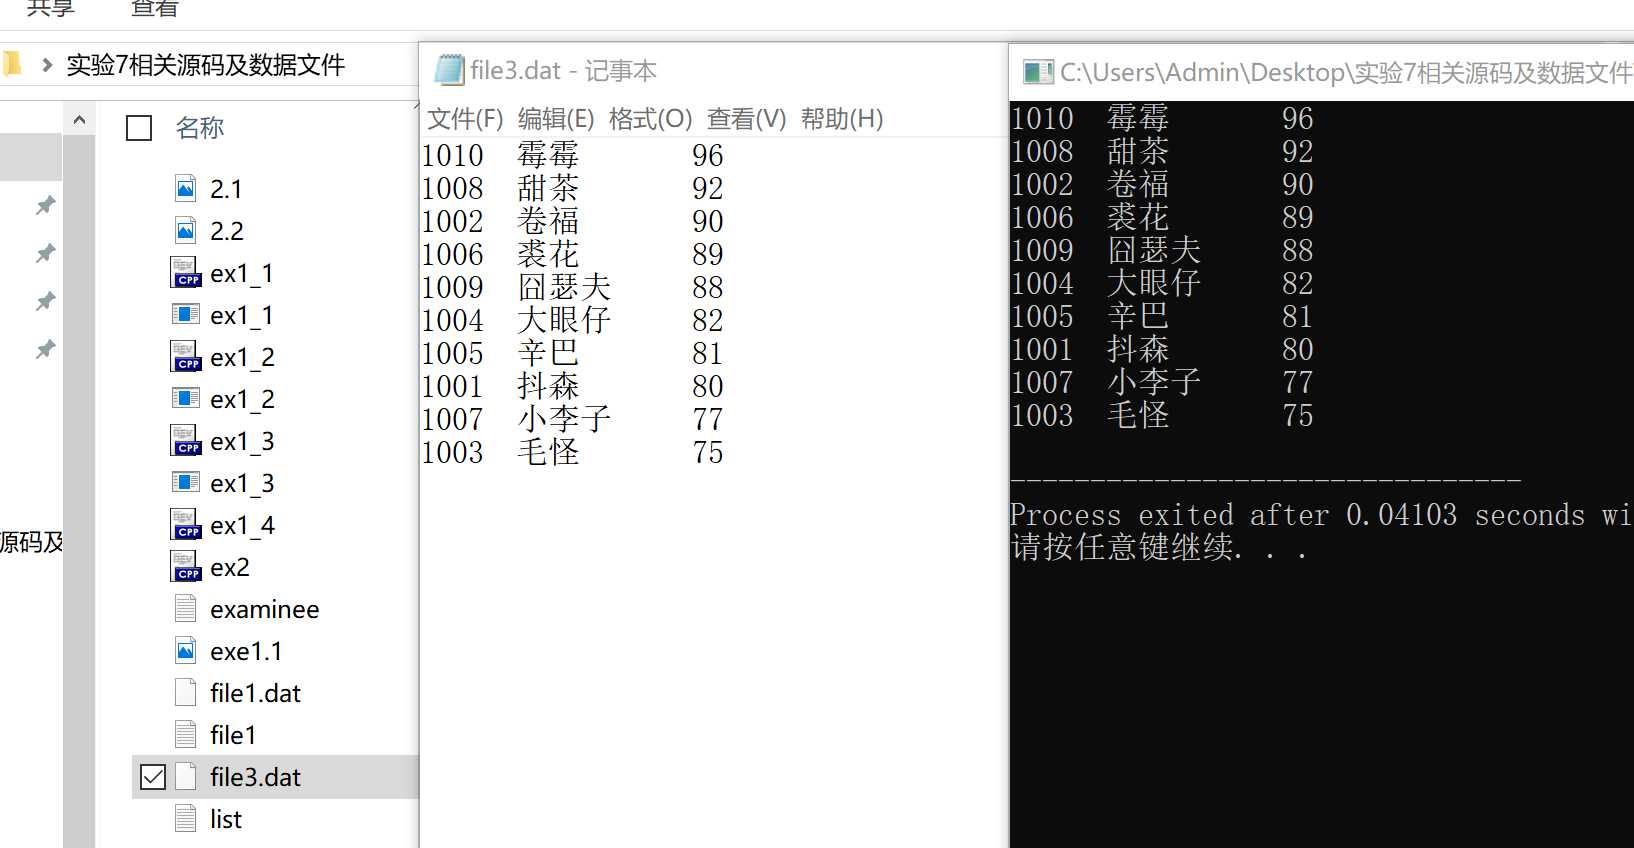Select the ex1_1 CPP source file icon

point(186,272)
